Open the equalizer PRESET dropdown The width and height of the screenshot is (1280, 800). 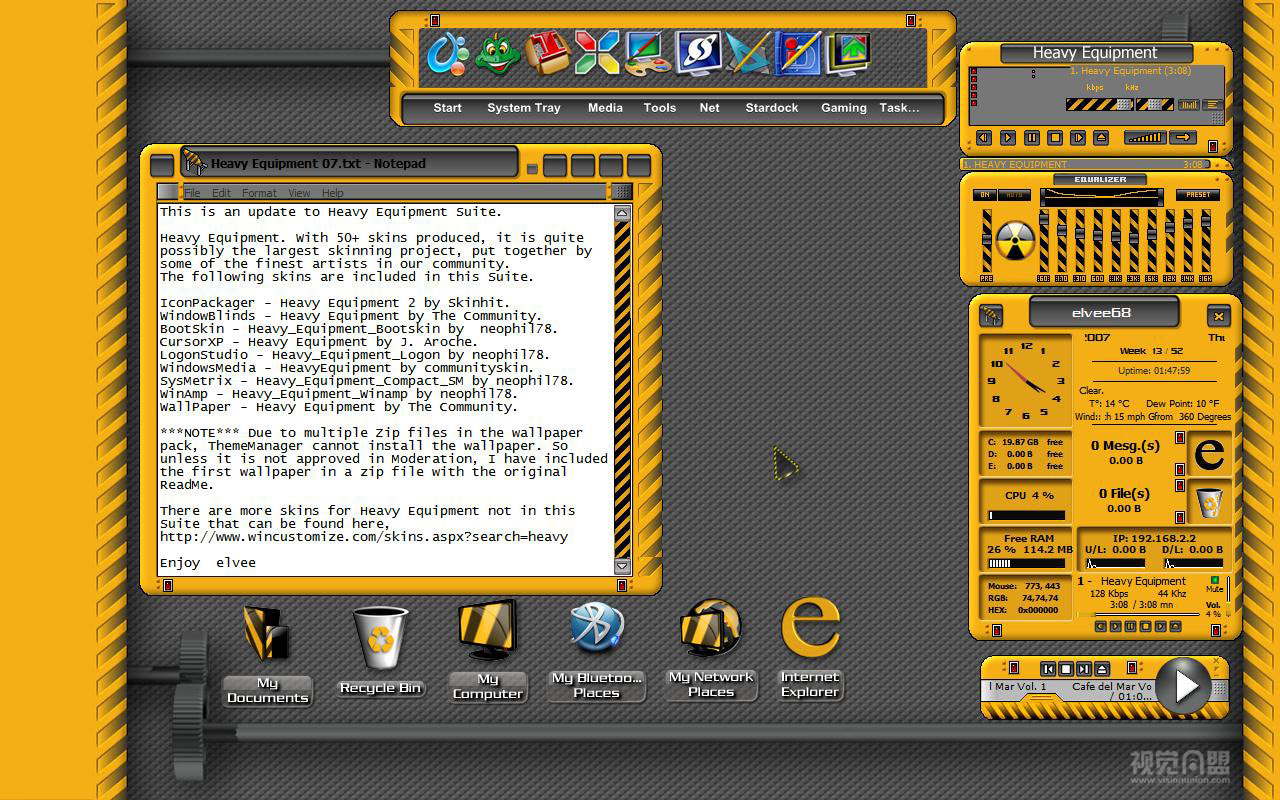click(x=1198, y=195)
